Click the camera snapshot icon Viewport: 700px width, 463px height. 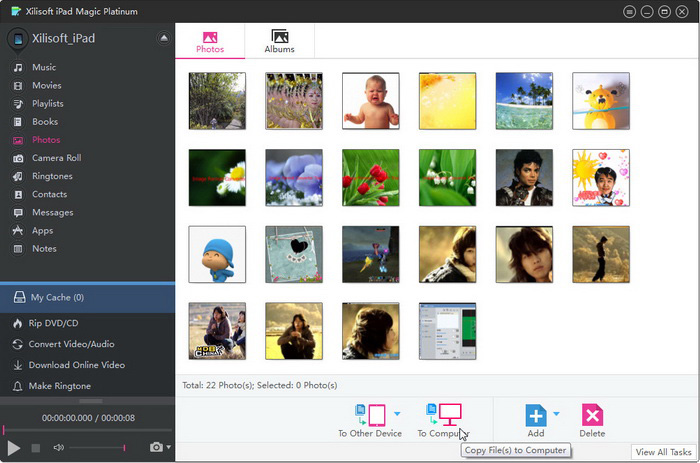click(156, 447)
